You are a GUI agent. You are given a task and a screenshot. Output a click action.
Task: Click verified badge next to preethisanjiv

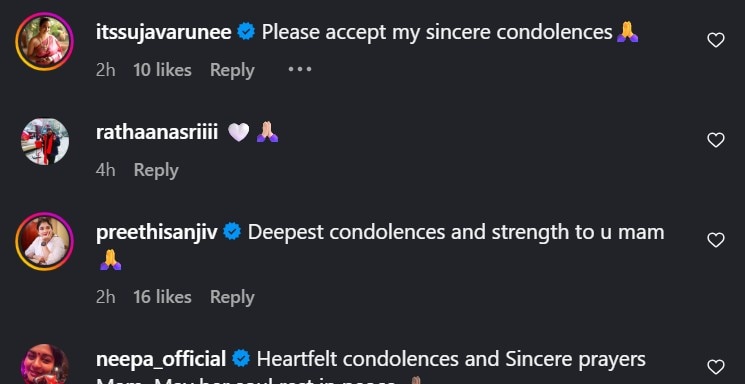pos(232,232)
